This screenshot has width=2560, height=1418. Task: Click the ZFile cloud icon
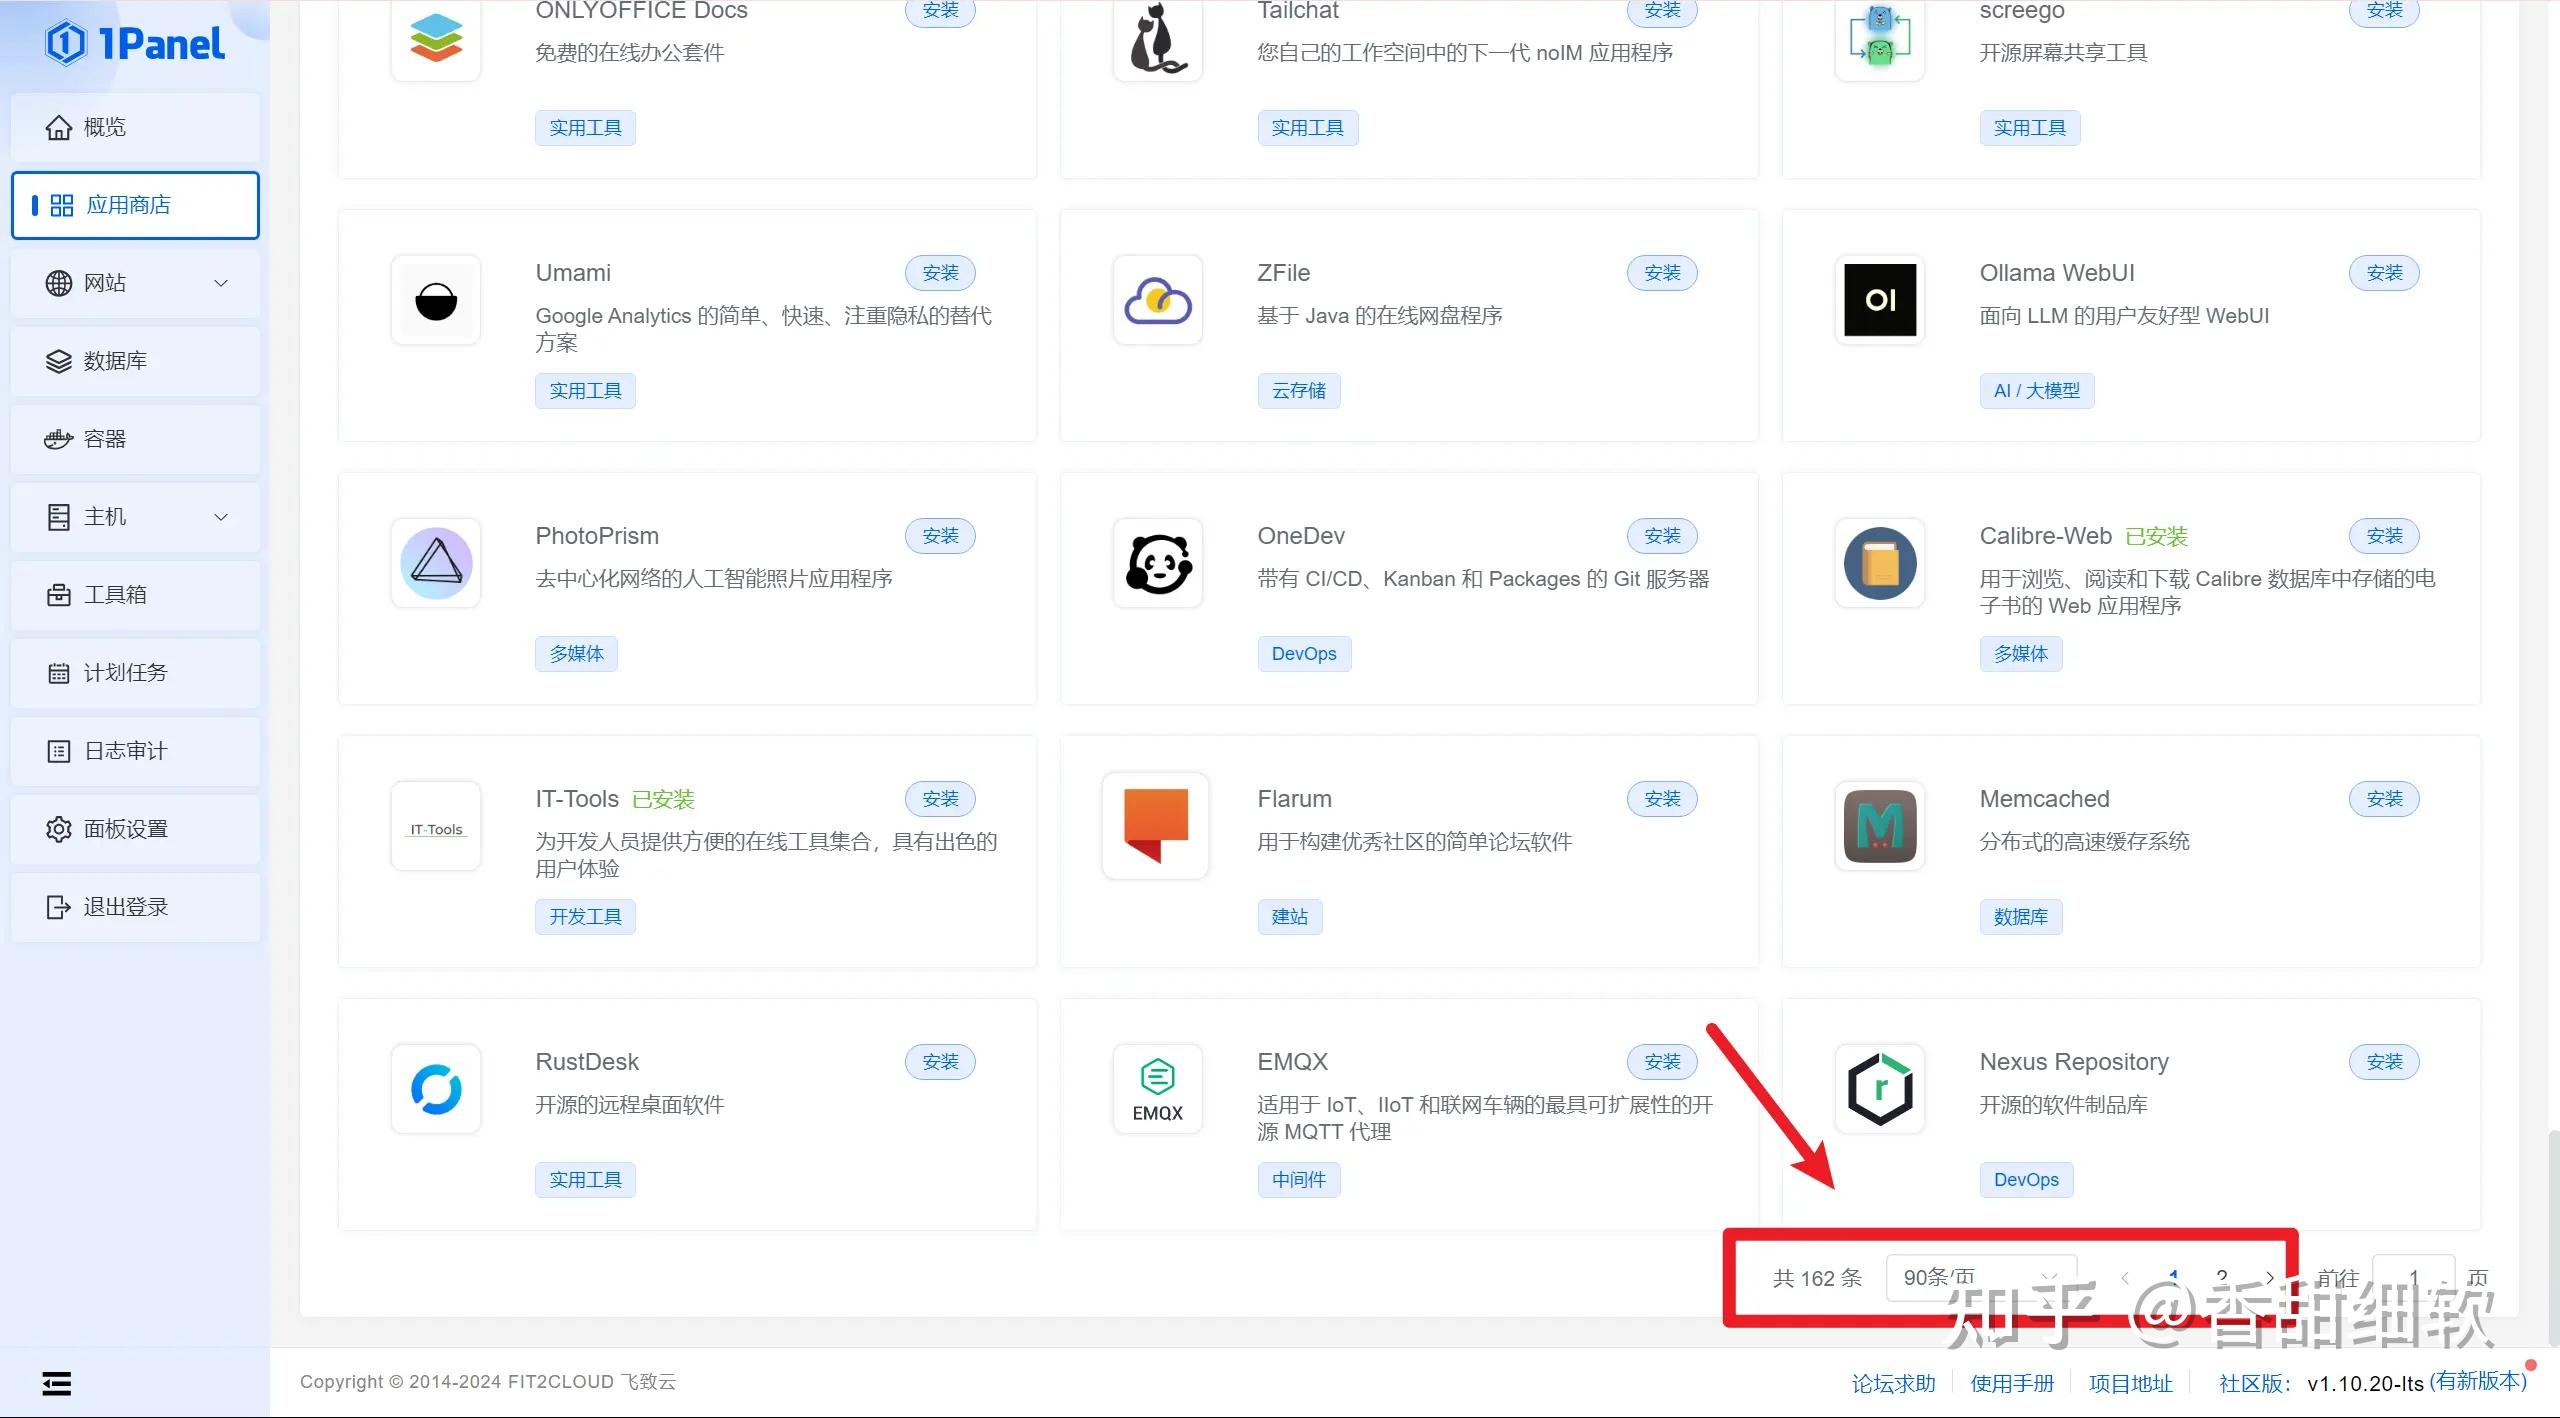[x=1157, y=301]
